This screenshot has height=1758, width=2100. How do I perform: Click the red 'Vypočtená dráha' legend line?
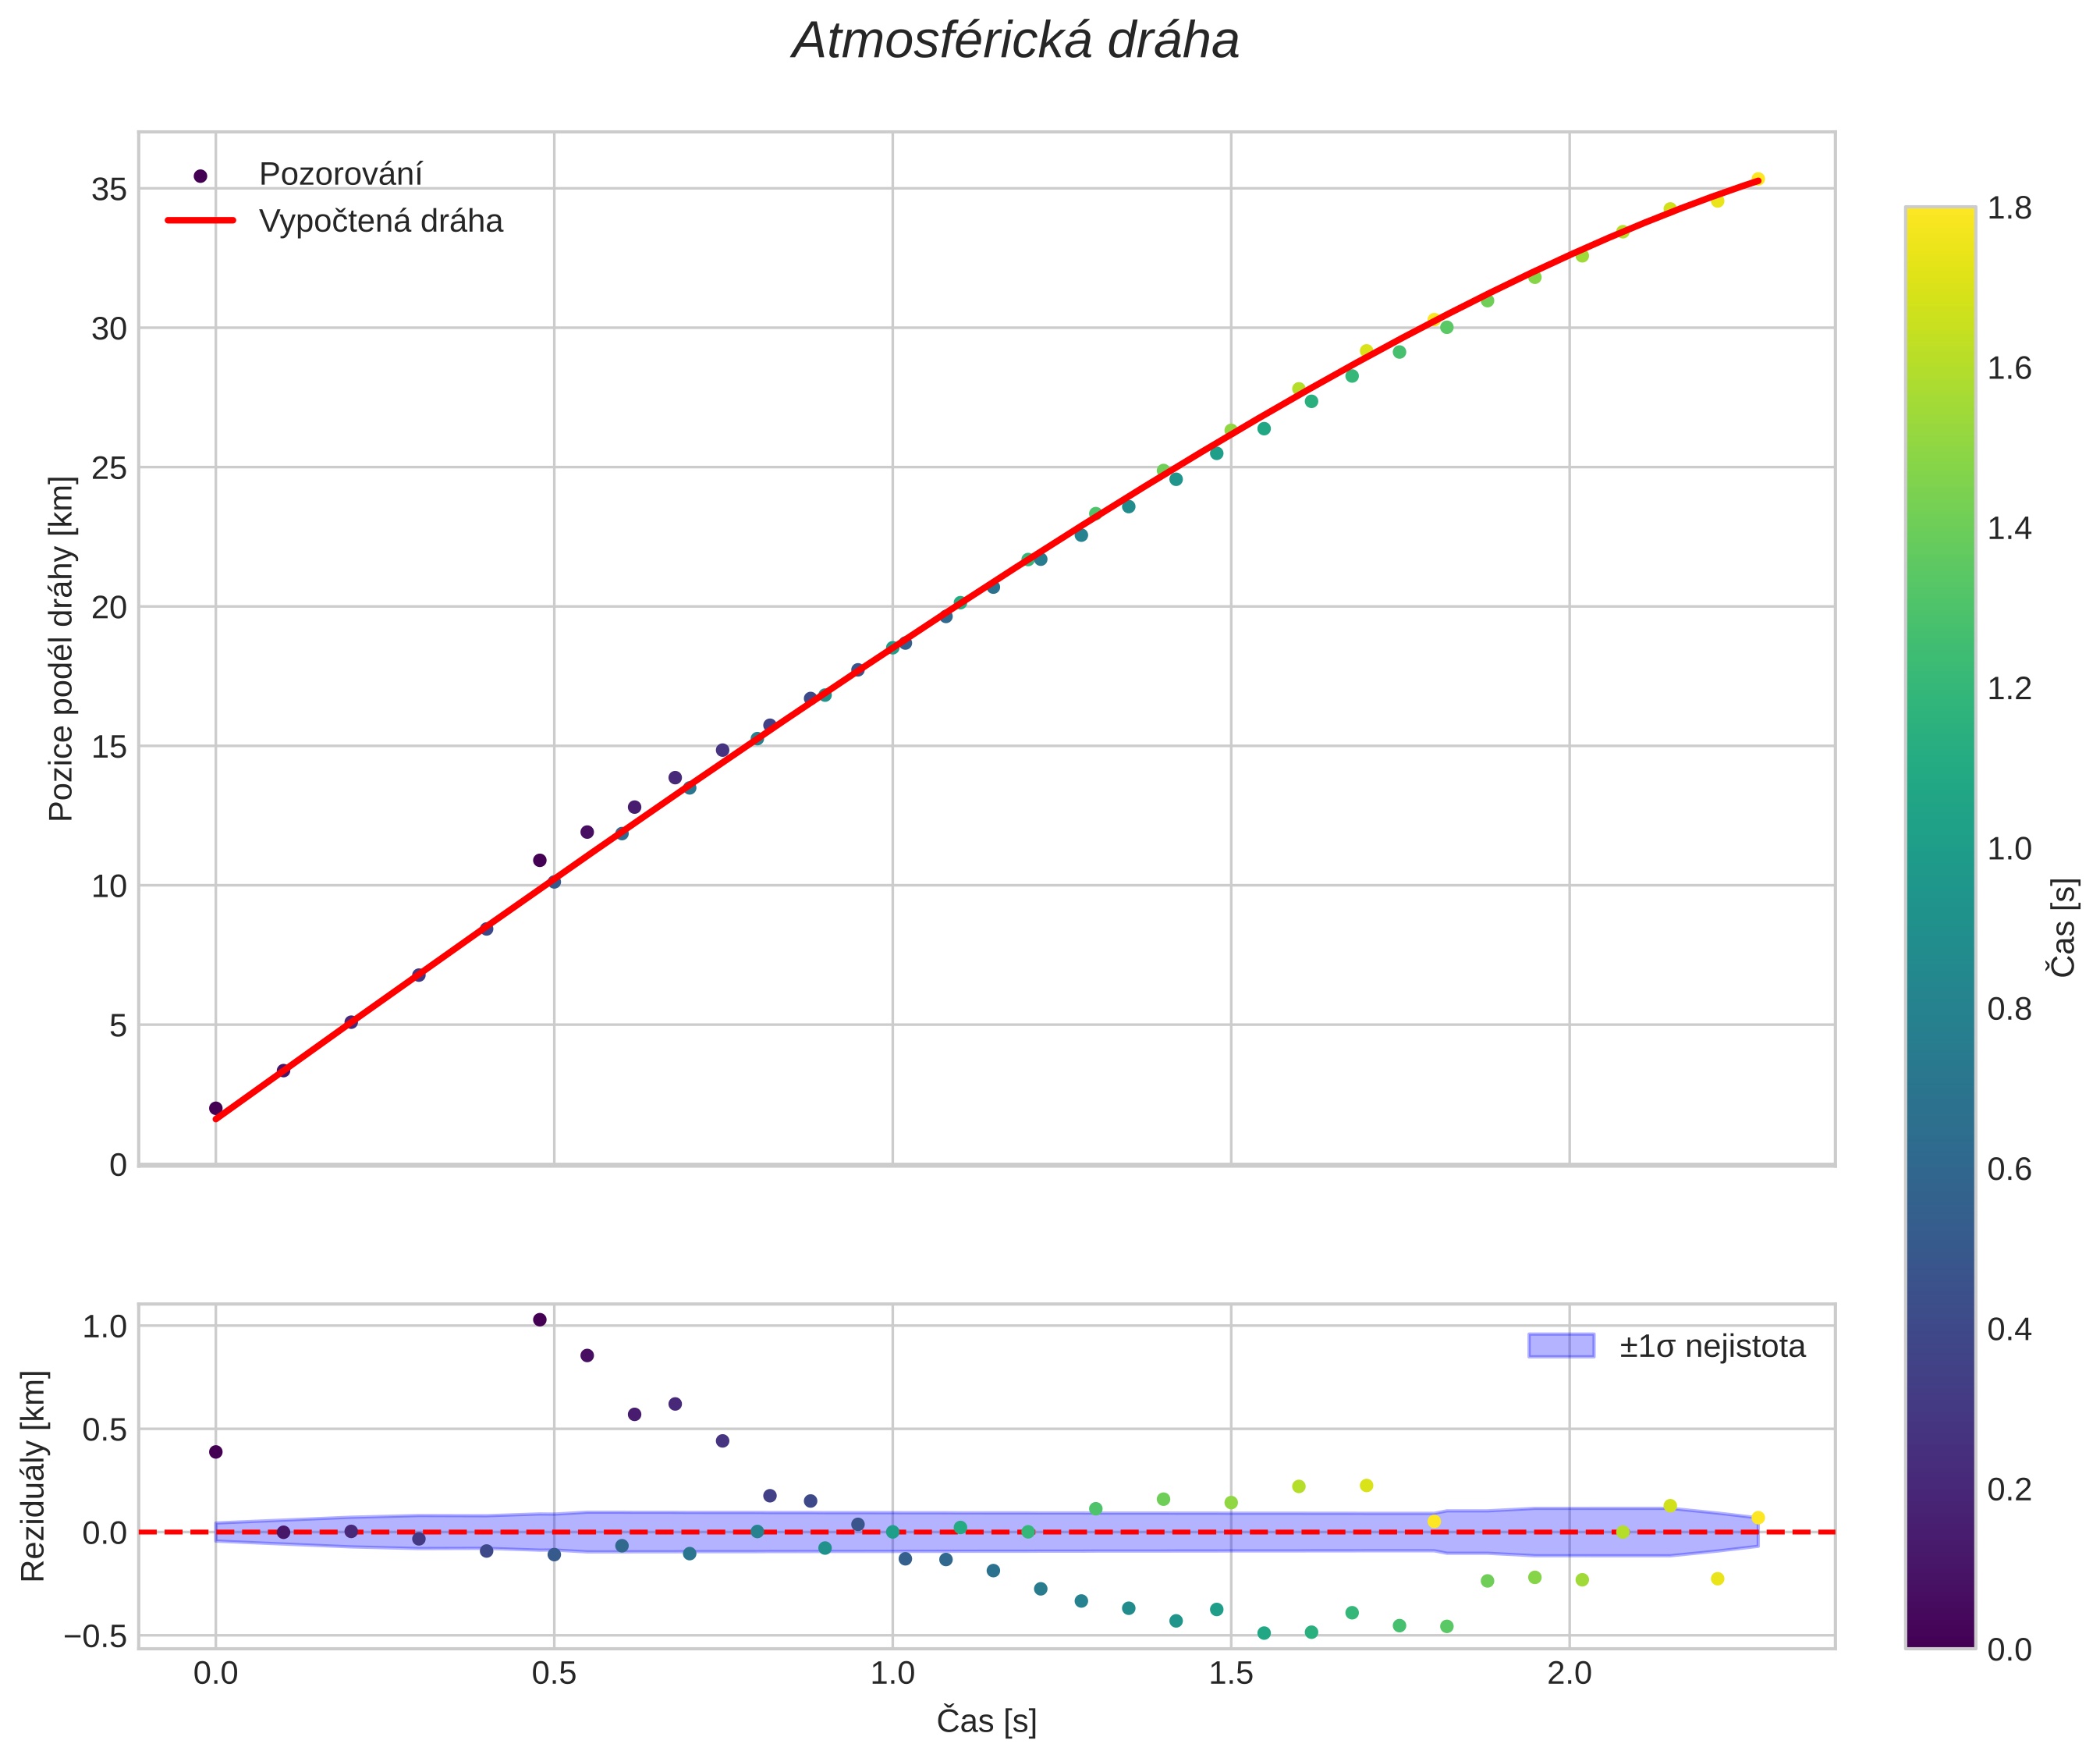coord(200,220)
